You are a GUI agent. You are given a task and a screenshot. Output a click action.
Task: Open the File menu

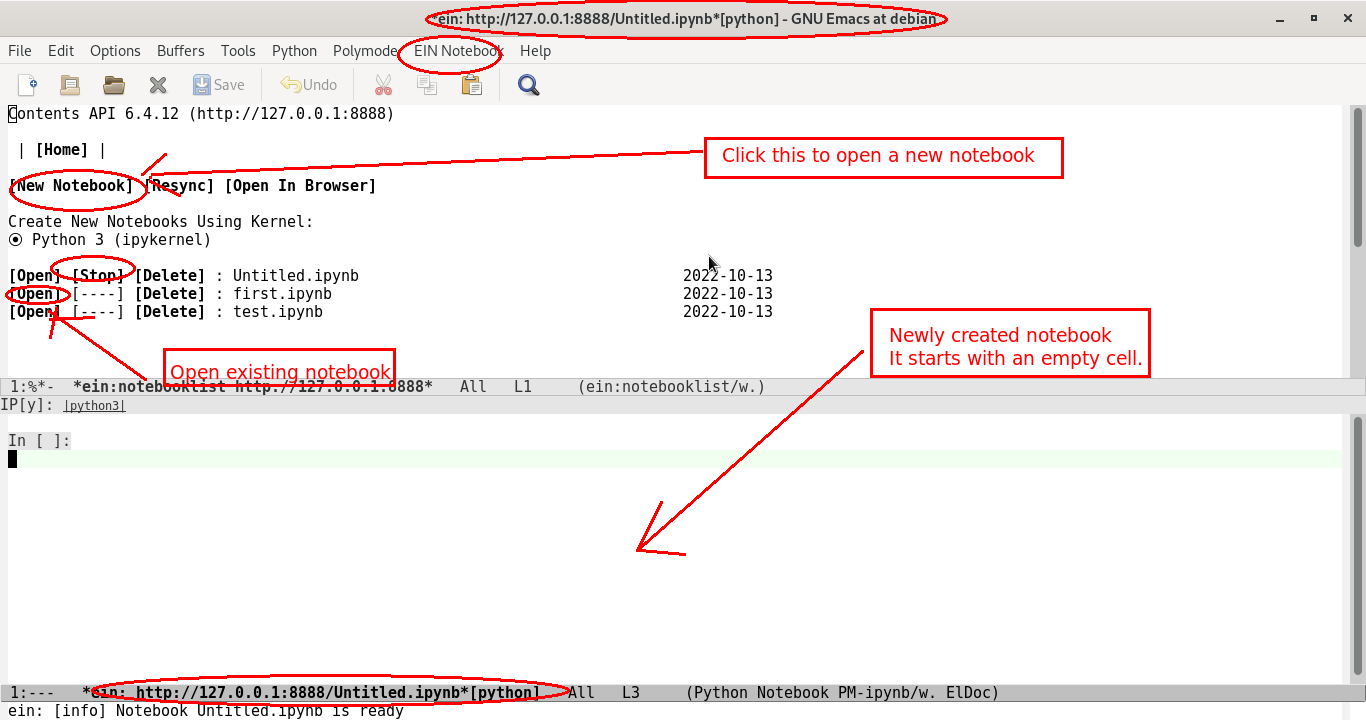(20, 51)
